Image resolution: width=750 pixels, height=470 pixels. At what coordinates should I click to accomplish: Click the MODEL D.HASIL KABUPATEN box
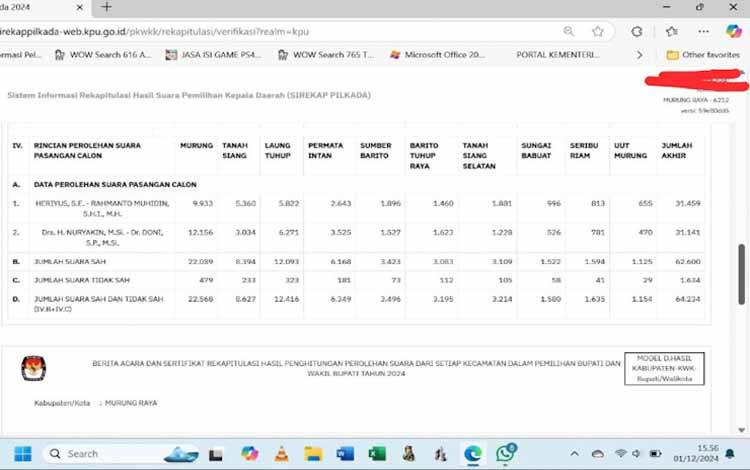[664, 369]
